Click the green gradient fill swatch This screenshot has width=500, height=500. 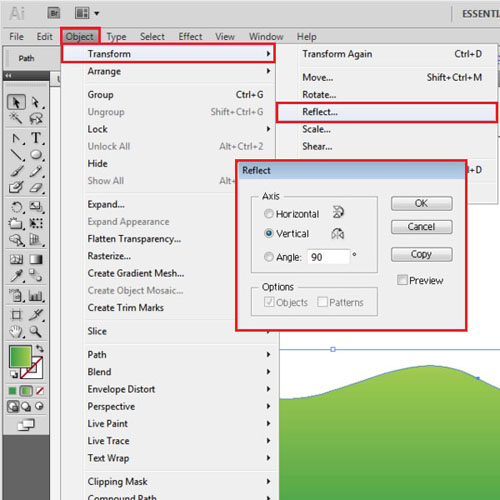20,356
